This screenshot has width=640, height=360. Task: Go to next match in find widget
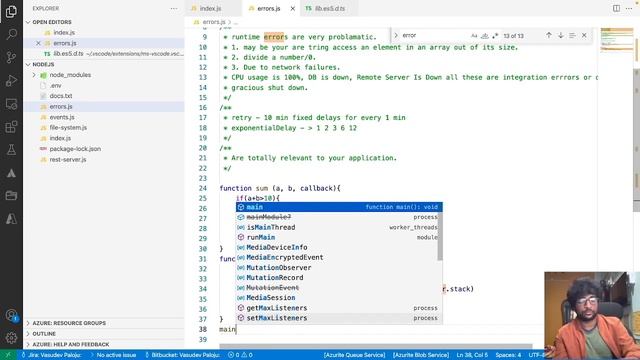click(561, 36)
